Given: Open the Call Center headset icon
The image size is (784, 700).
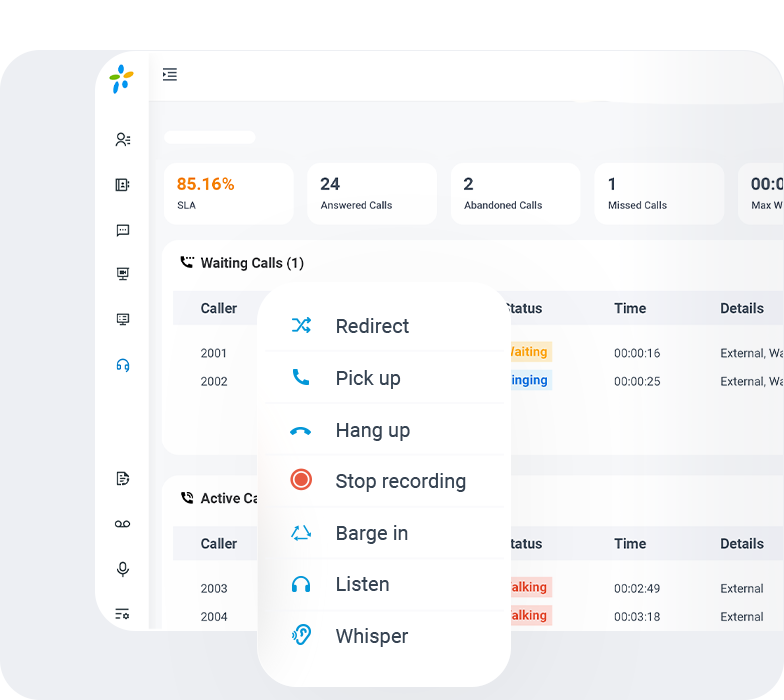Looking at the screenshot, I should click(x=122, y=365).
